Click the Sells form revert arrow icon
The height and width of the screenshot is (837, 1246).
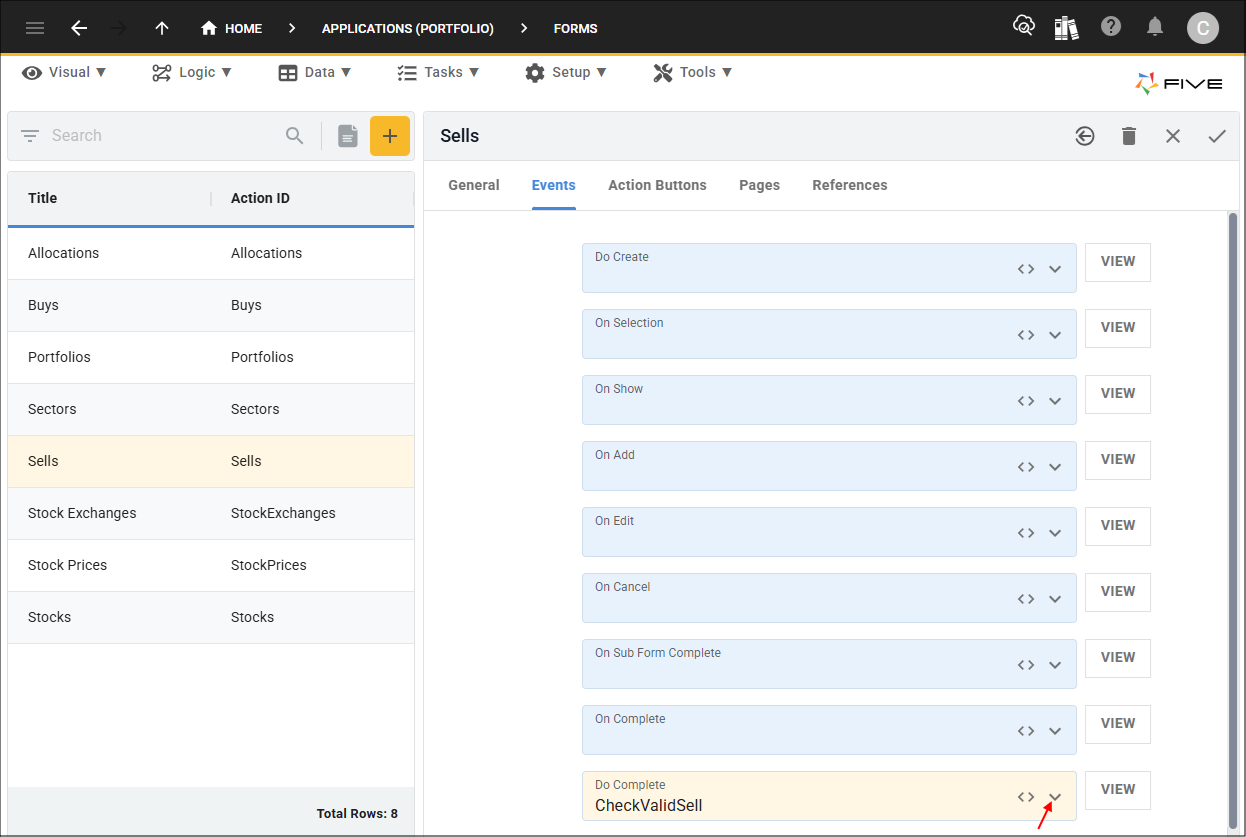tap(1085, 136)
